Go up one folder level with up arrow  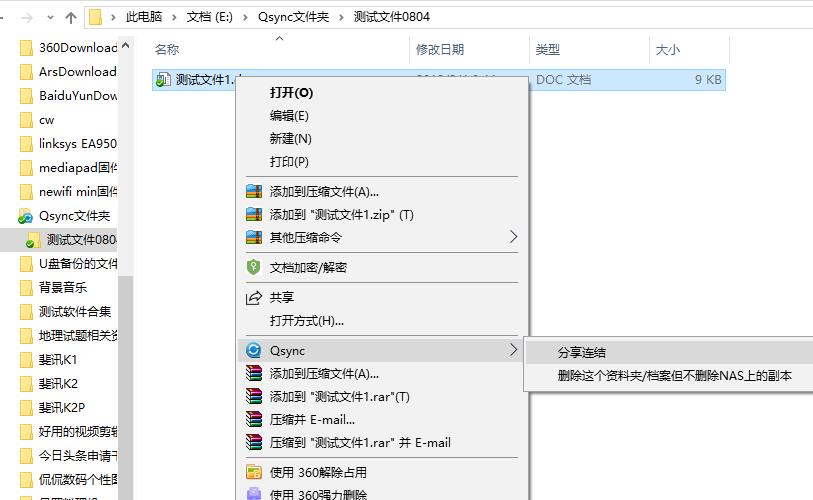tap(71, 18)
